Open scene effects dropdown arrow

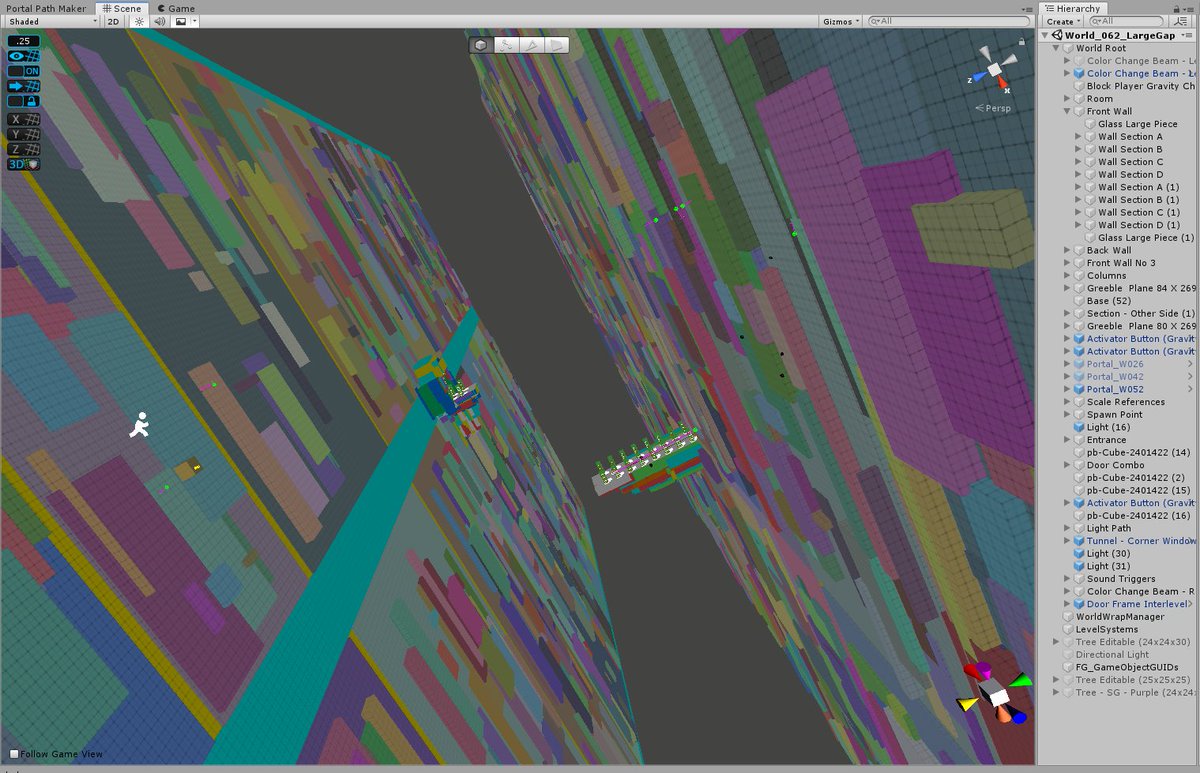tap(194, 21)
